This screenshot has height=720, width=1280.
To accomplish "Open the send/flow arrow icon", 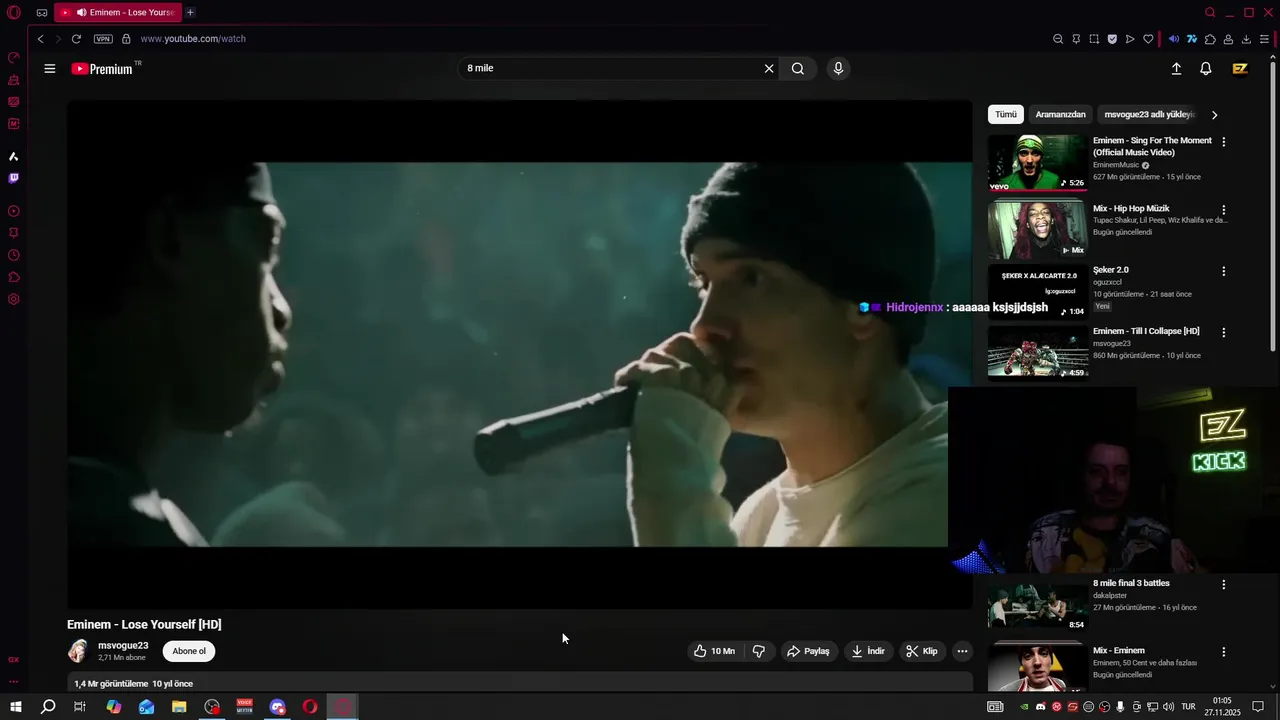I will (x=1130, y=39).
